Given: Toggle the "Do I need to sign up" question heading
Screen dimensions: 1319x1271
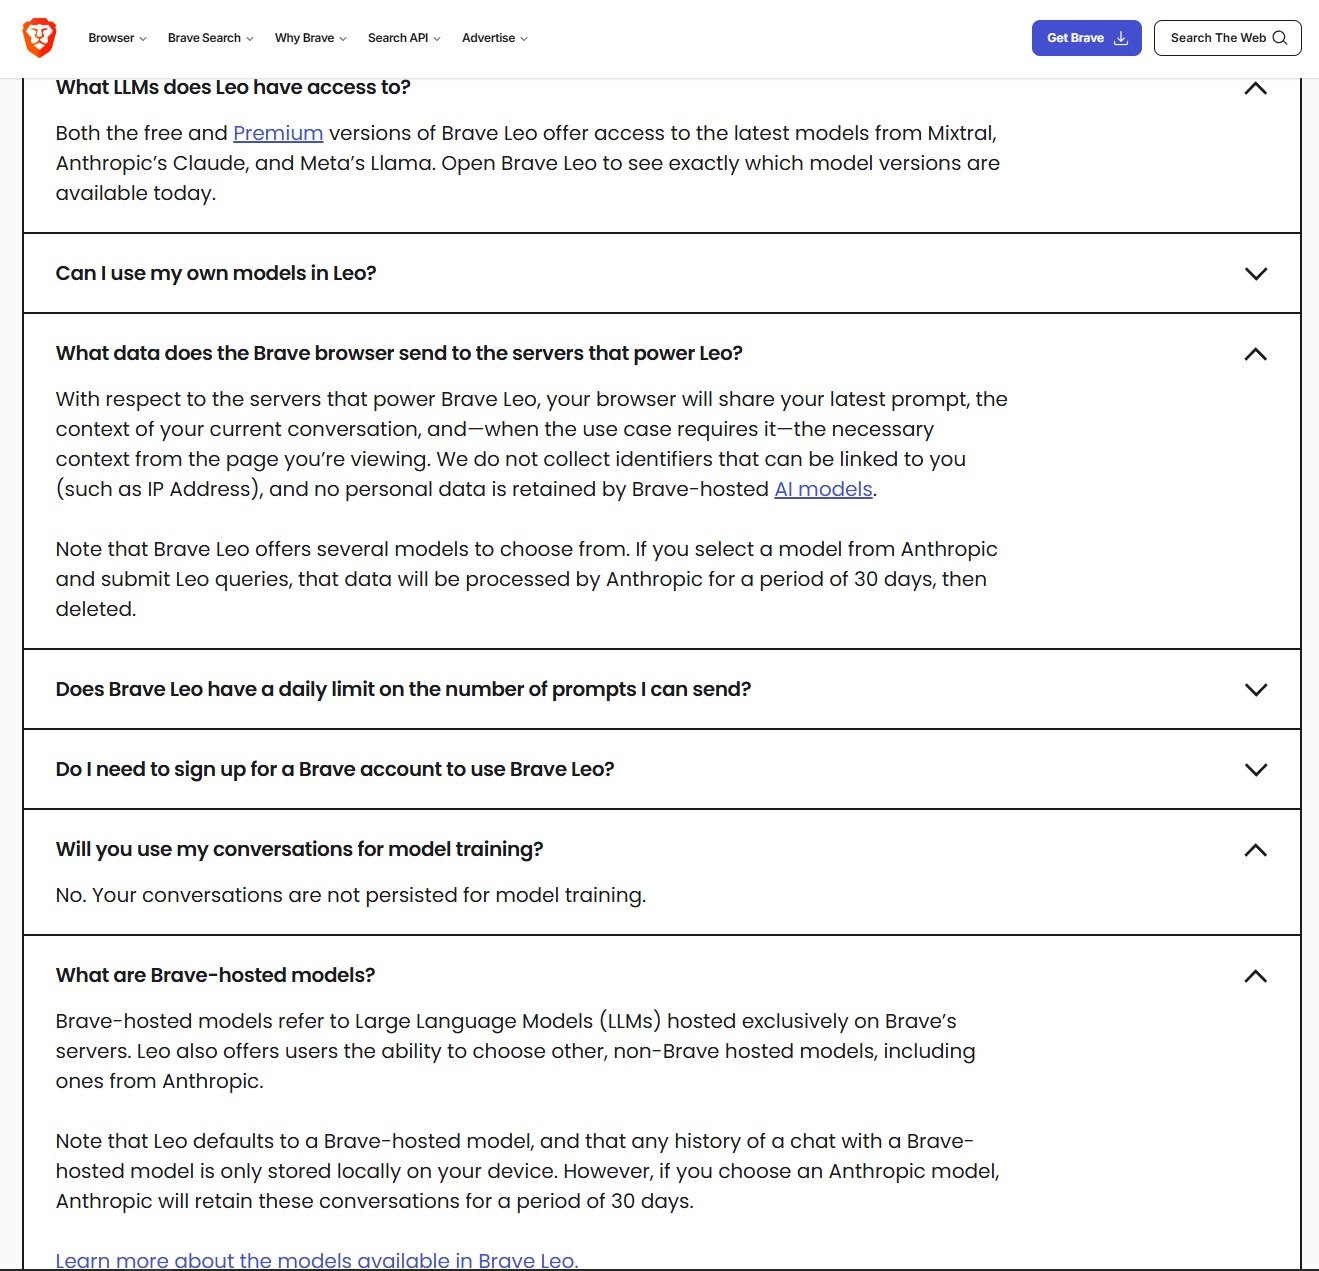Looking at the screenshot, I should click(x=335, y=769).
